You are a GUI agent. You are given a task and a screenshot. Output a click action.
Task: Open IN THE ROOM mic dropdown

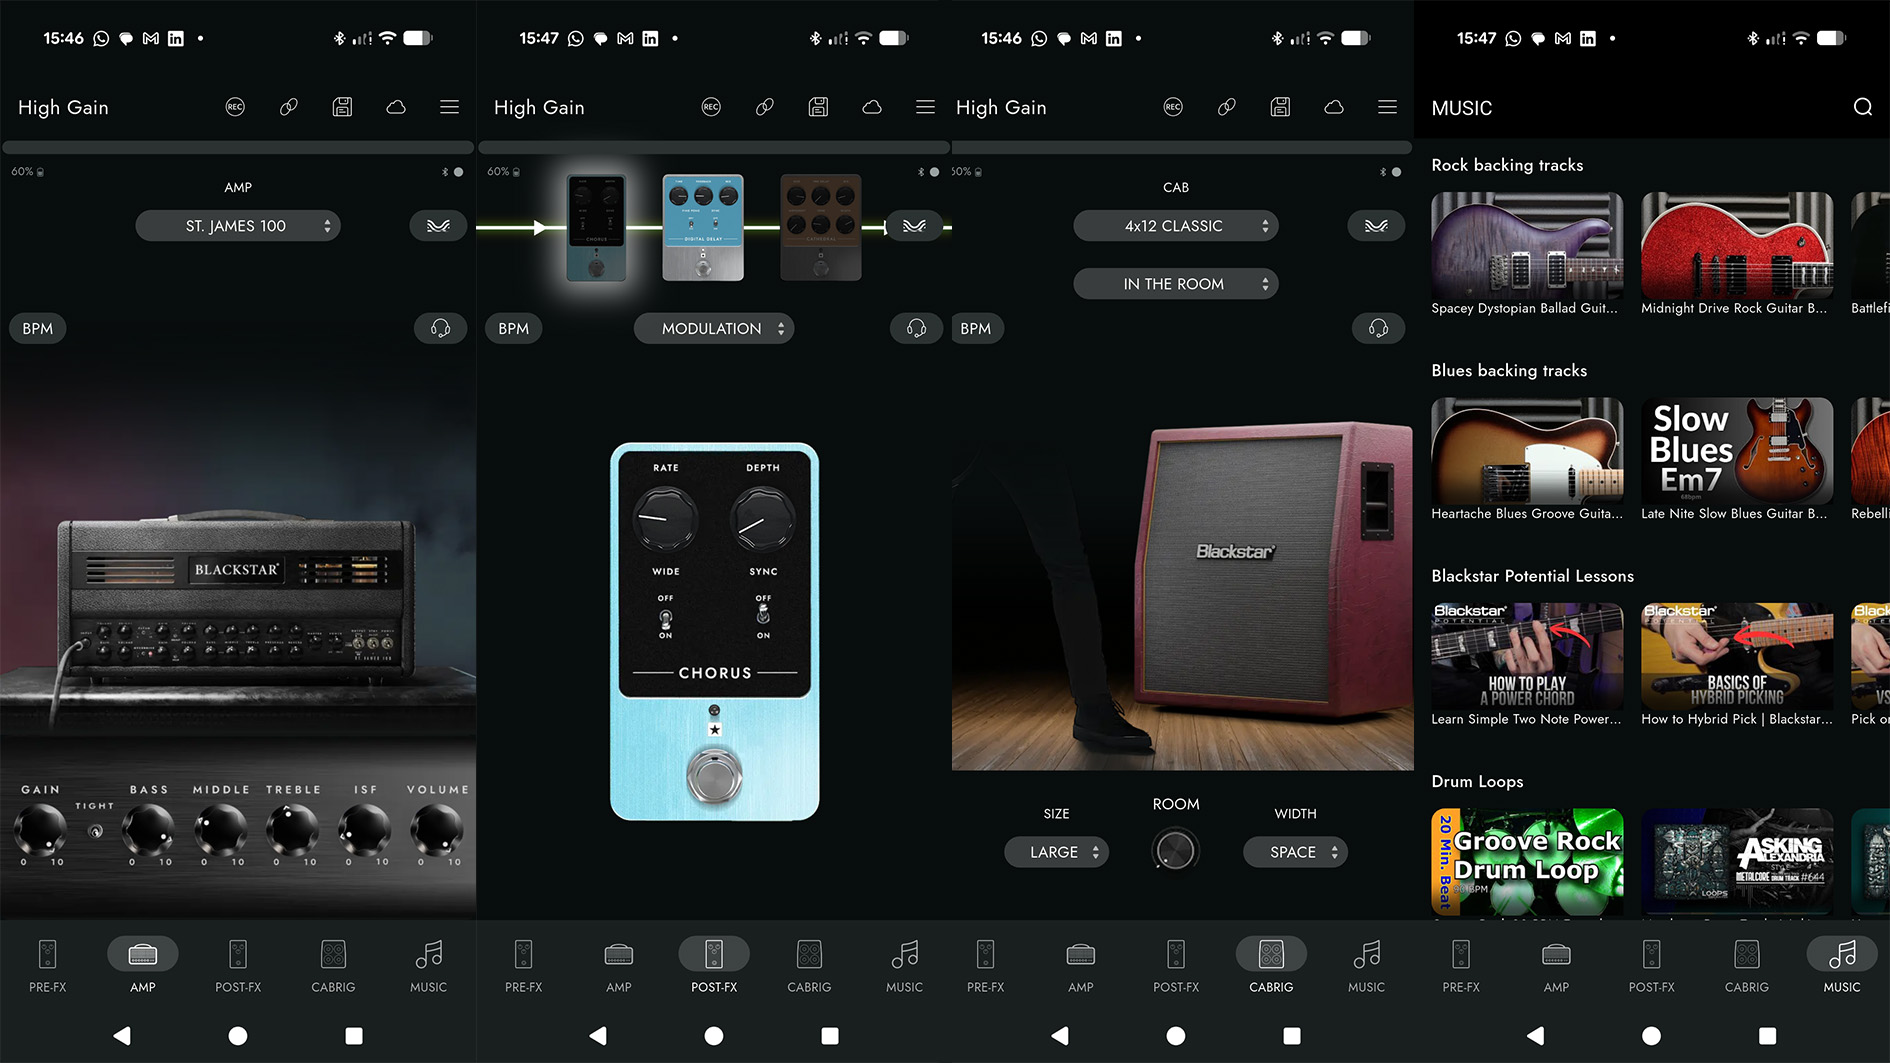click(1176, 284)
